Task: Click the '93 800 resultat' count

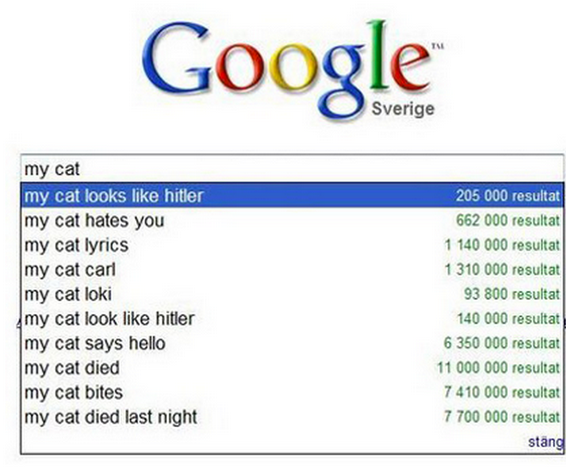Action: 512,294
